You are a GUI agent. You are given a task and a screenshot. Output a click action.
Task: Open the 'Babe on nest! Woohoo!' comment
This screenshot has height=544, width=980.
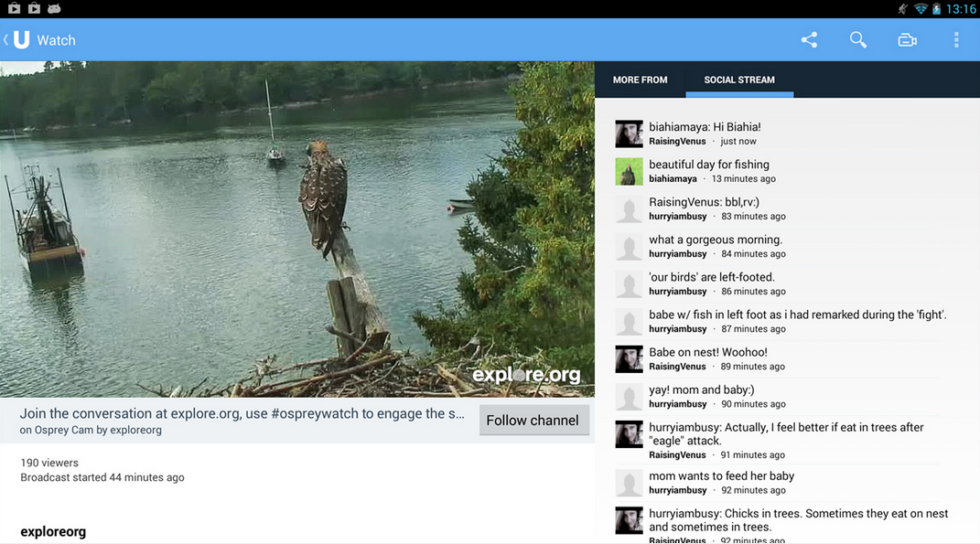pyautogui.click(x=708, y=353)
